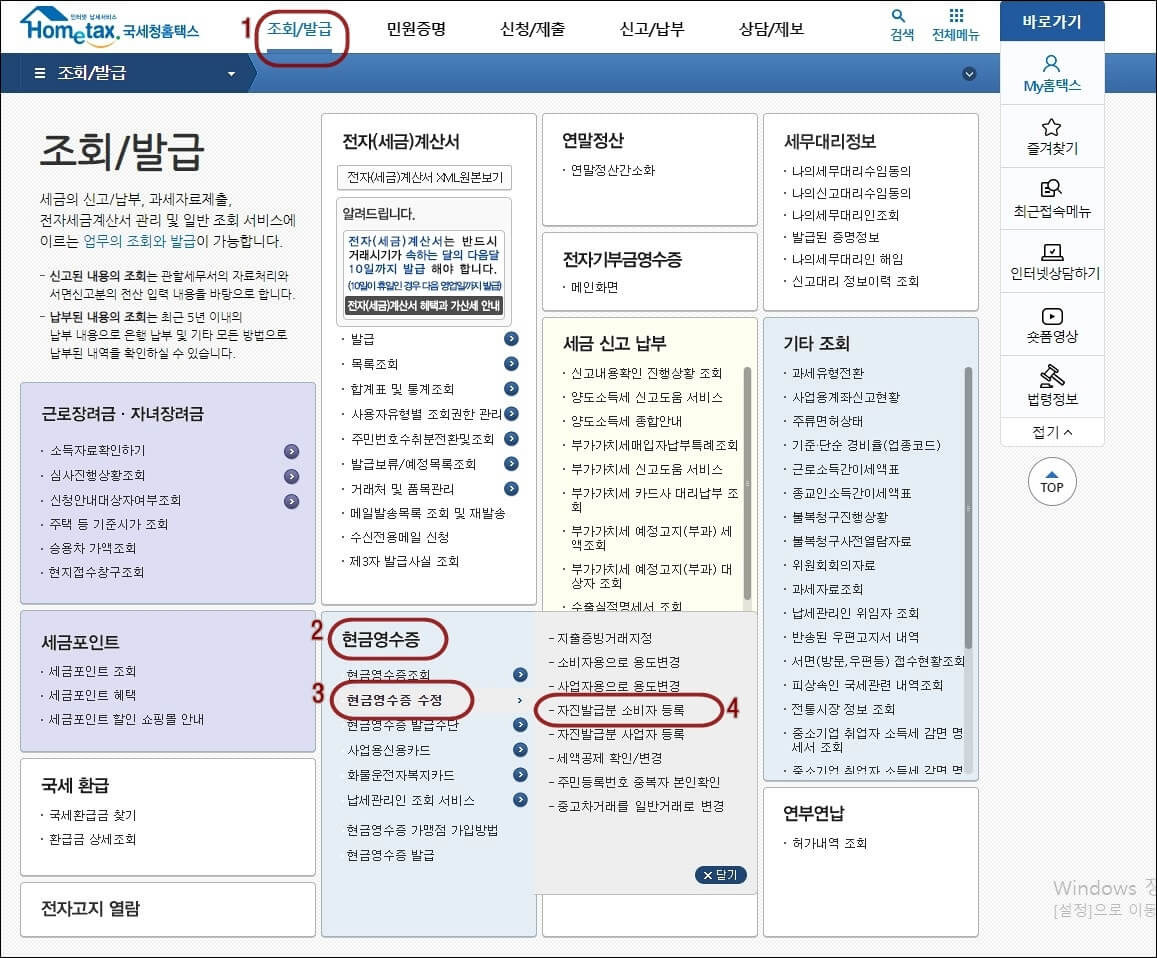
Task: Open 인터넷상담하기 from the sidebar
Action: (x=1051, y=257)
